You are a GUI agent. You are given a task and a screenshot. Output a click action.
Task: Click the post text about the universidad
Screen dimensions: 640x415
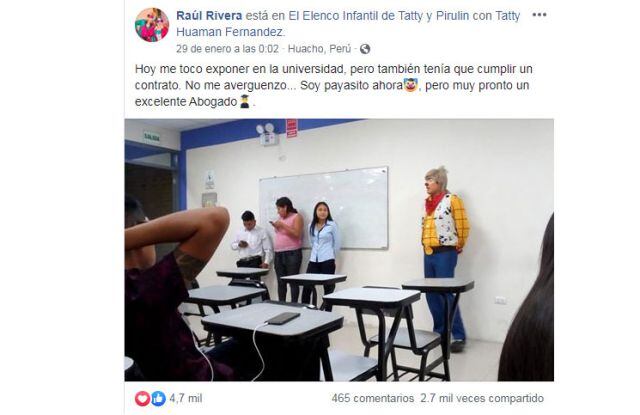pos(334,85)
